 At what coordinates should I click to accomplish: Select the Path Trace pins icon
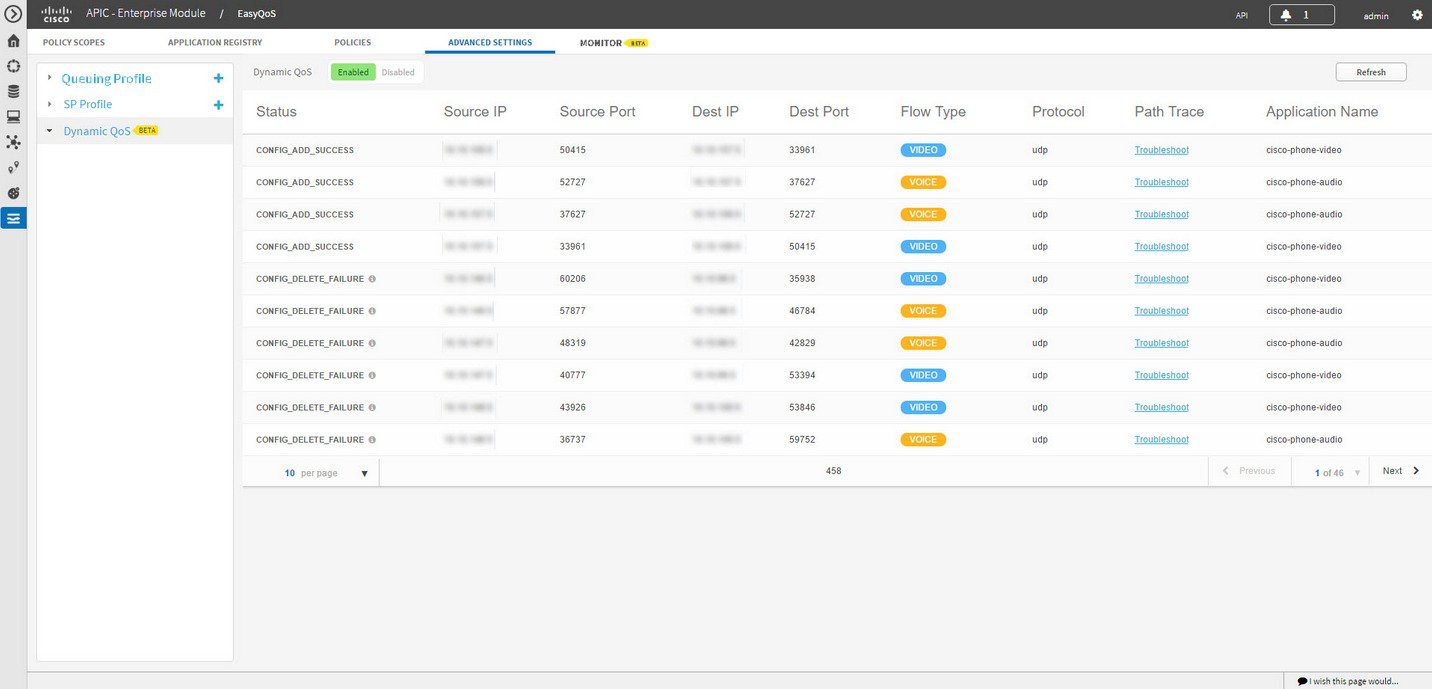point(13,167)
